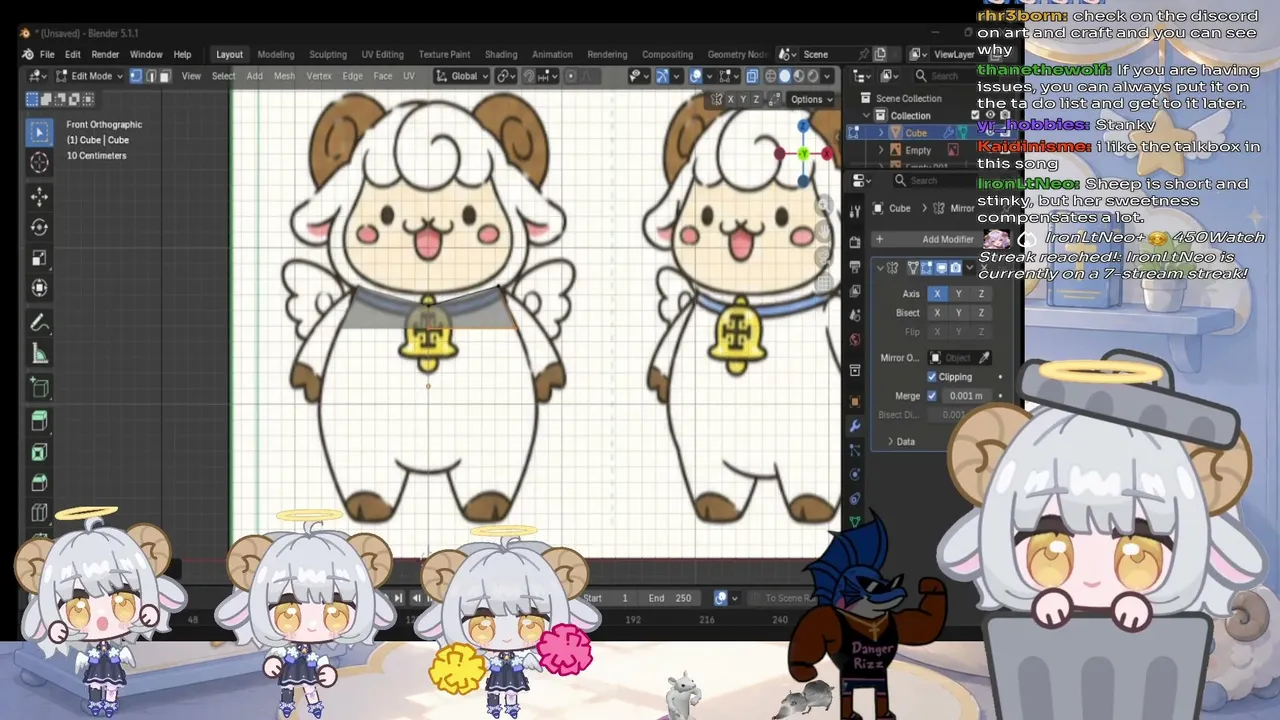Activate the Transform tool

tap(40, 288)
